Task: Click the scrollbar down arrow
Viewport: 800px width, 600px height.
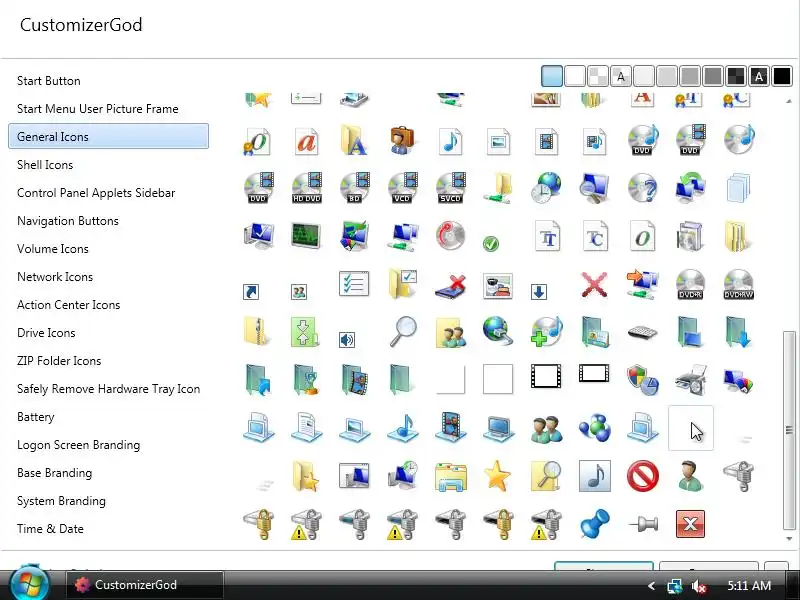Action: (x=789, y=538)
